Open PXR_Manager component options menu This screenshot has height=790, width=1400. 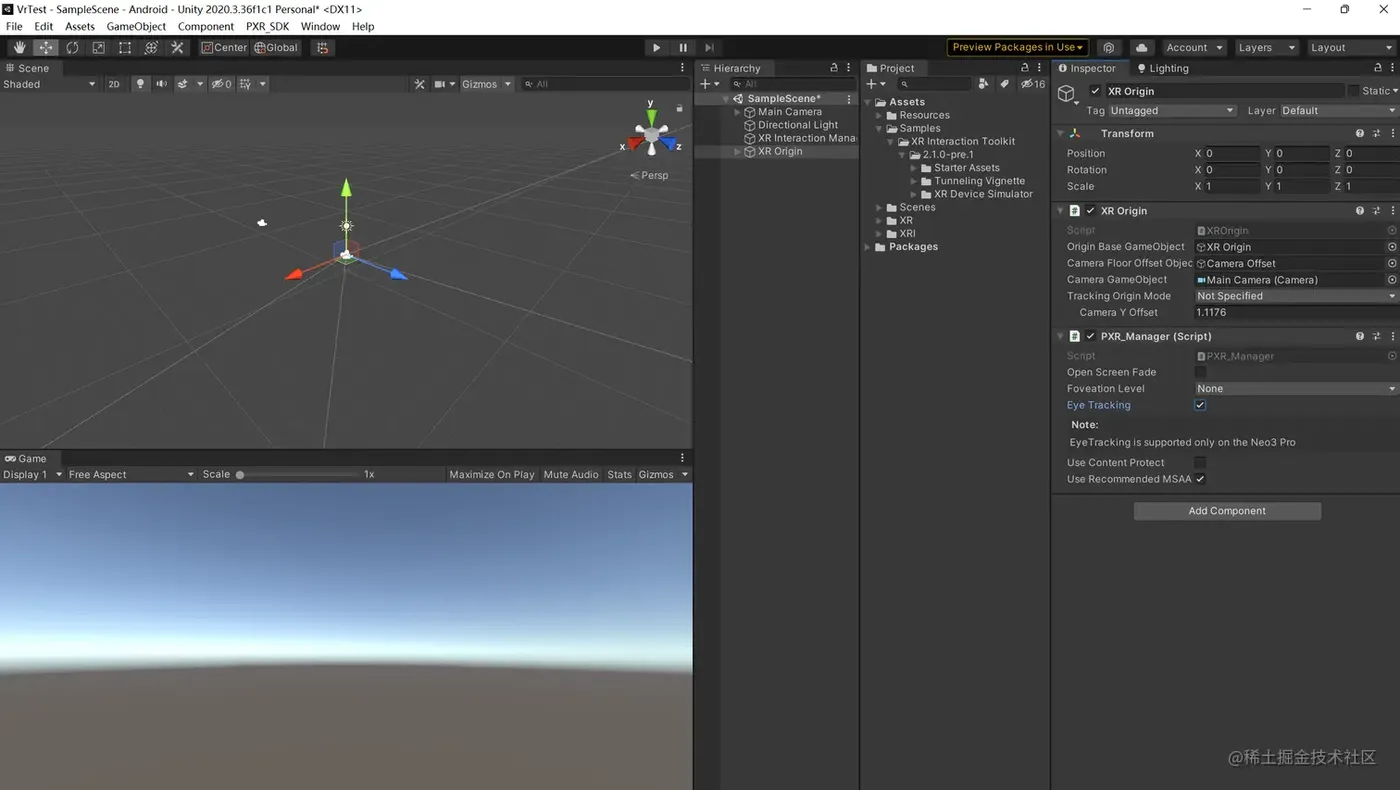pos(1393,336)
